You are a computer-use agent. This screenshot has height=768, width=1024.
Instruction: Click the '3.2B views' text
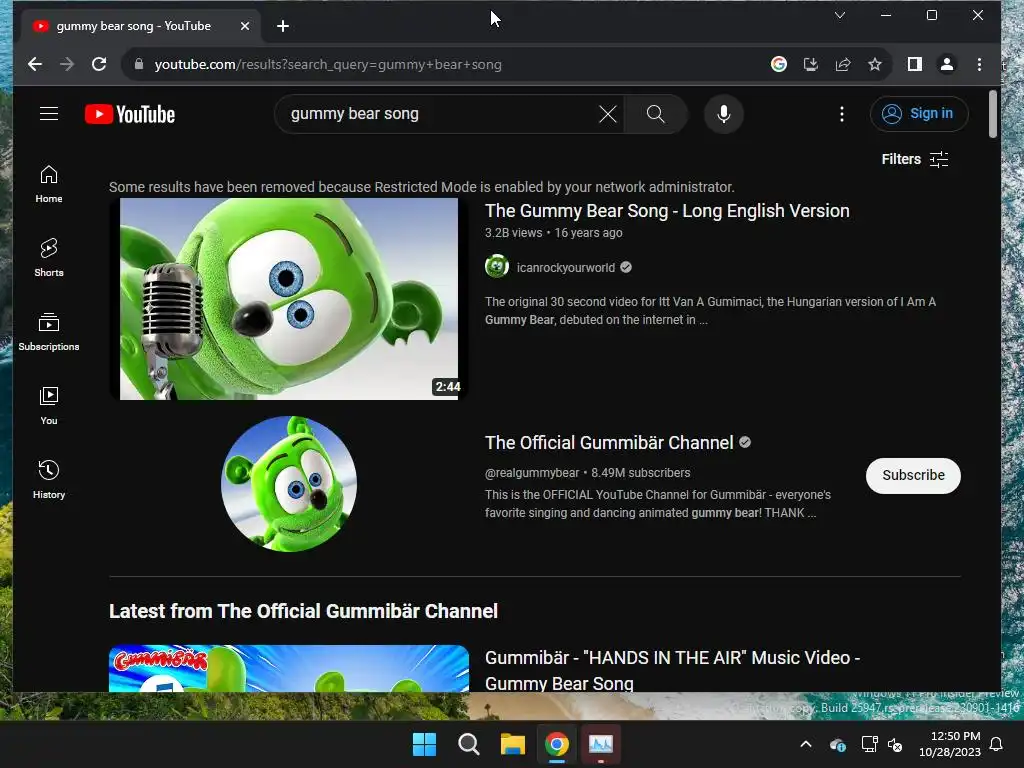tap(513, 232)
